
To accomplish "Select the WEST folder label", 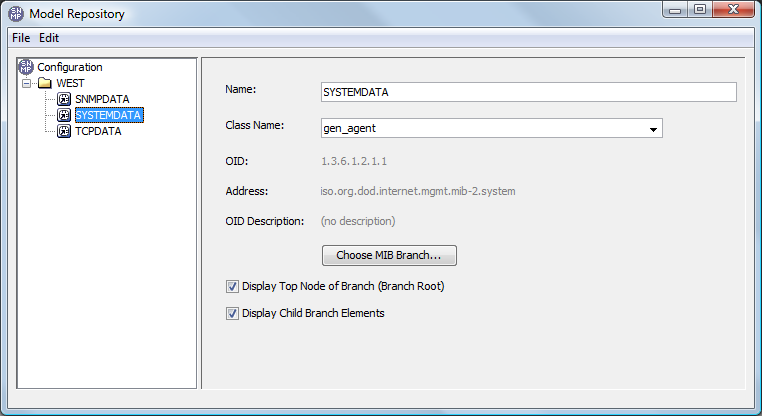I will tap(70, 83).
